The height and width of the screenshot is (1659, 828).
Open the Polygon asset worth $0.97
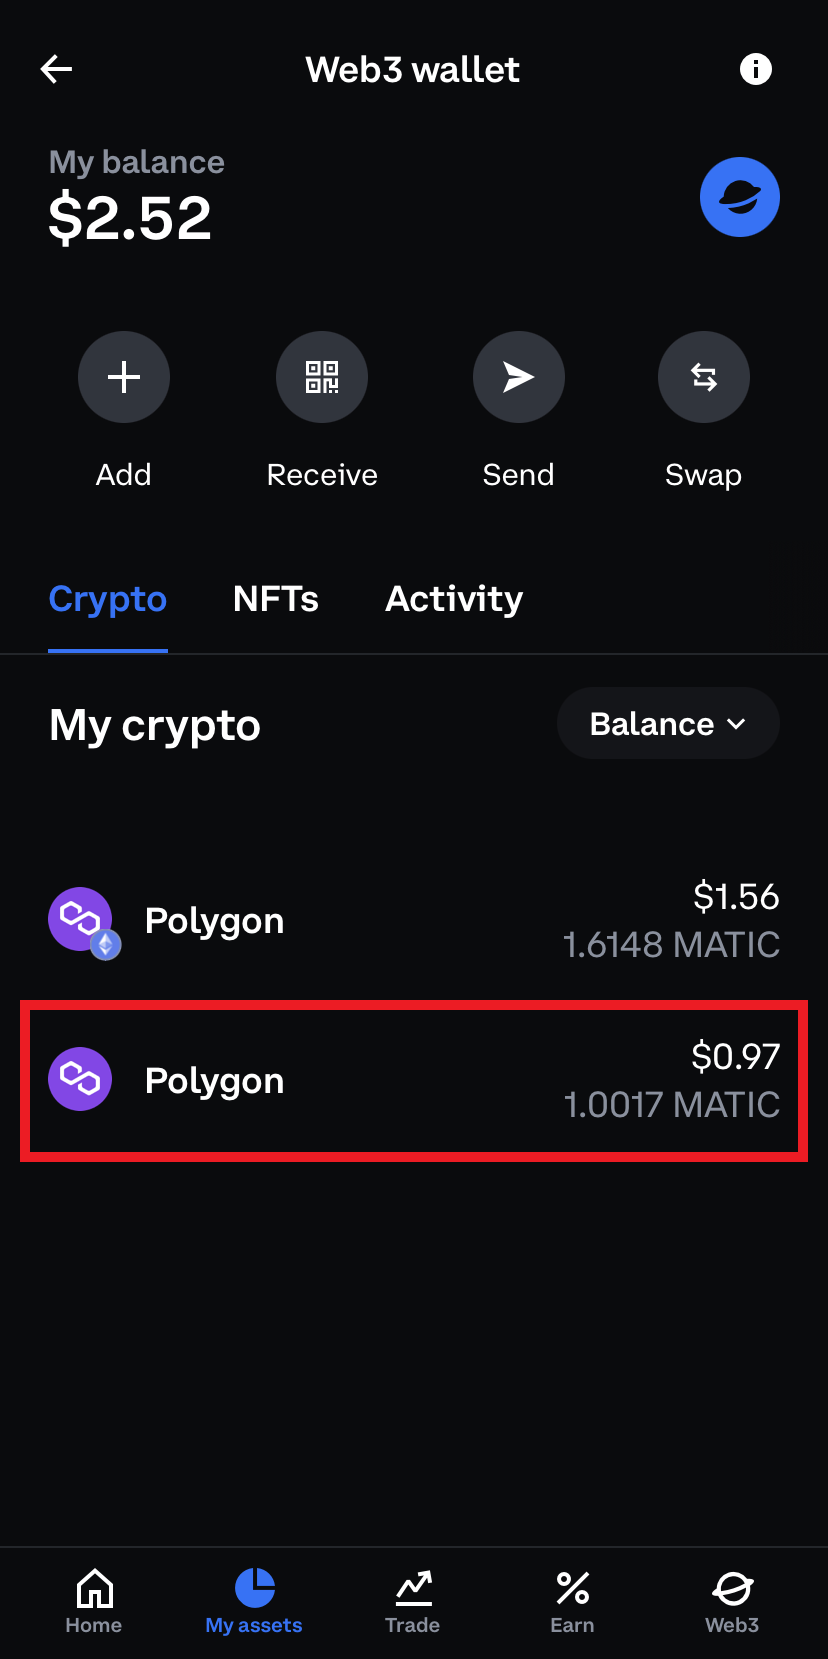coord(414,1081)
